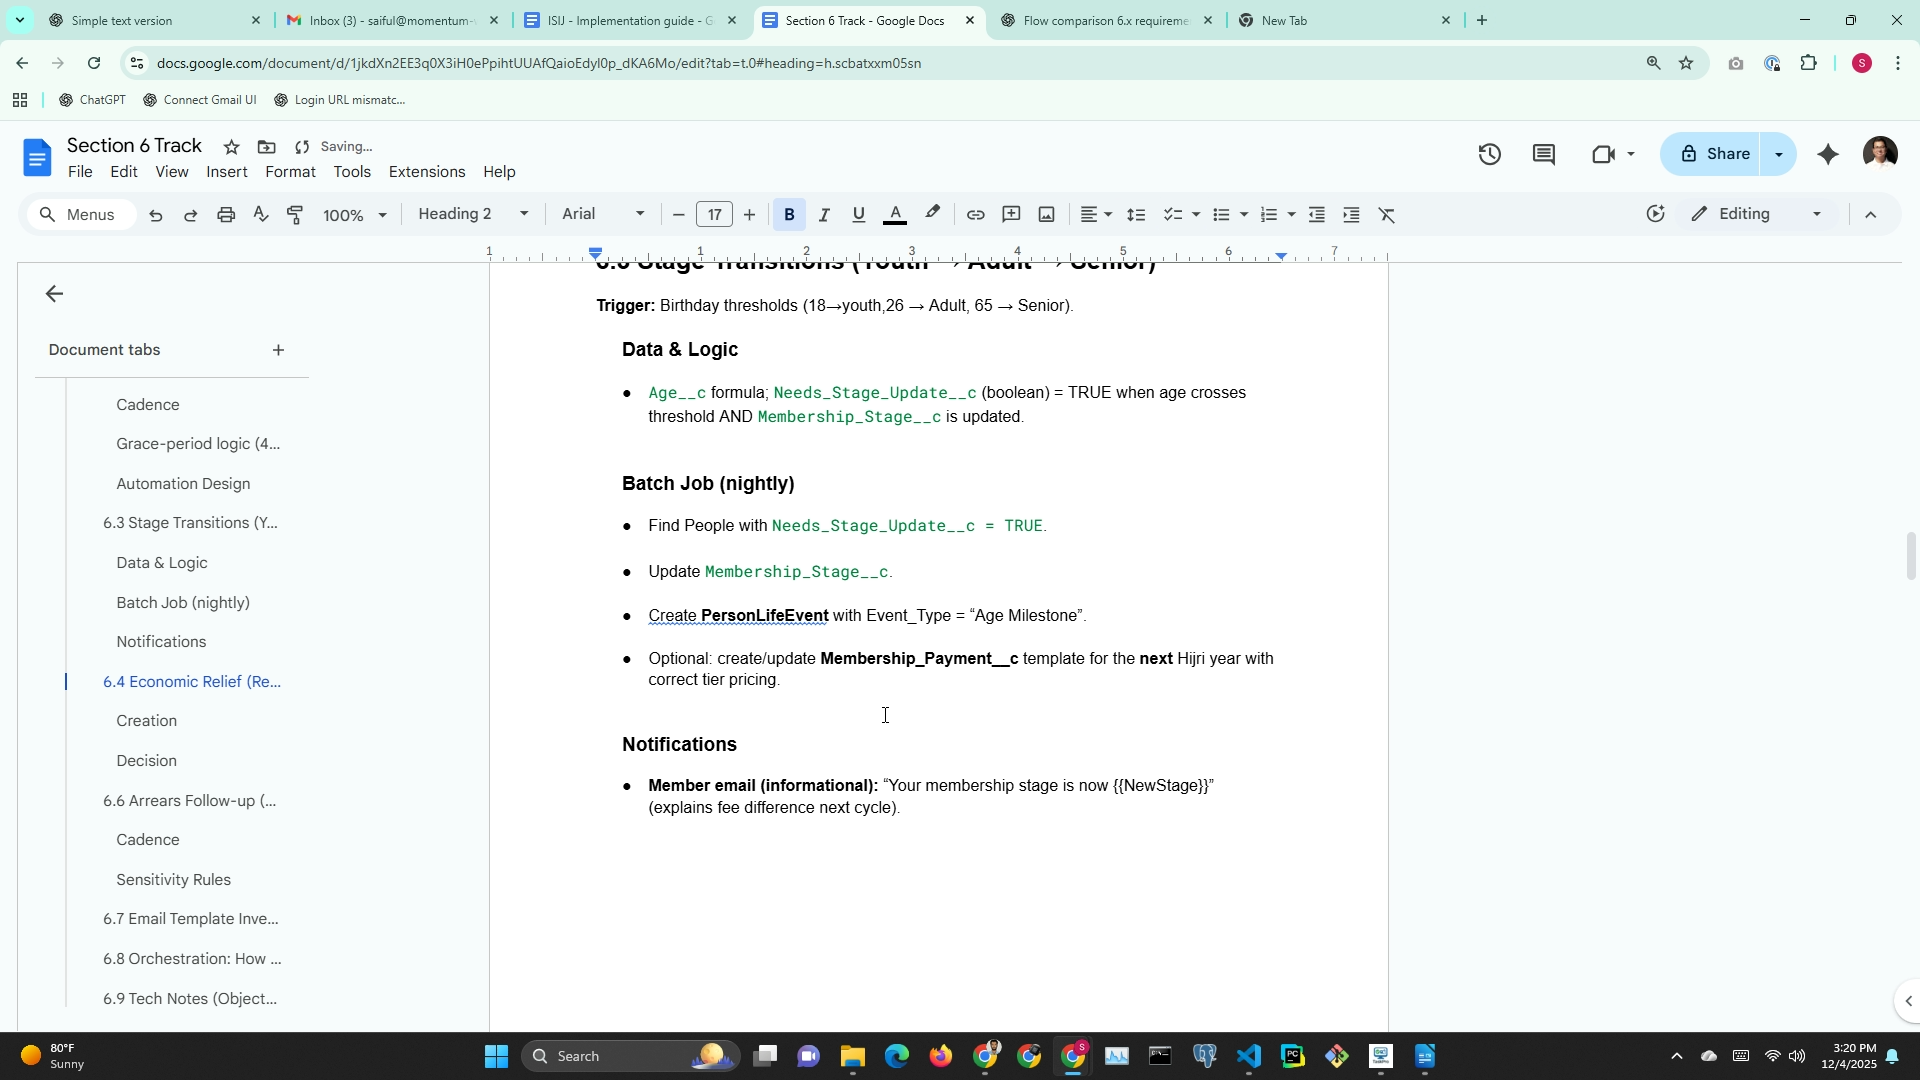Open the Extensions menu

point(426,172)
